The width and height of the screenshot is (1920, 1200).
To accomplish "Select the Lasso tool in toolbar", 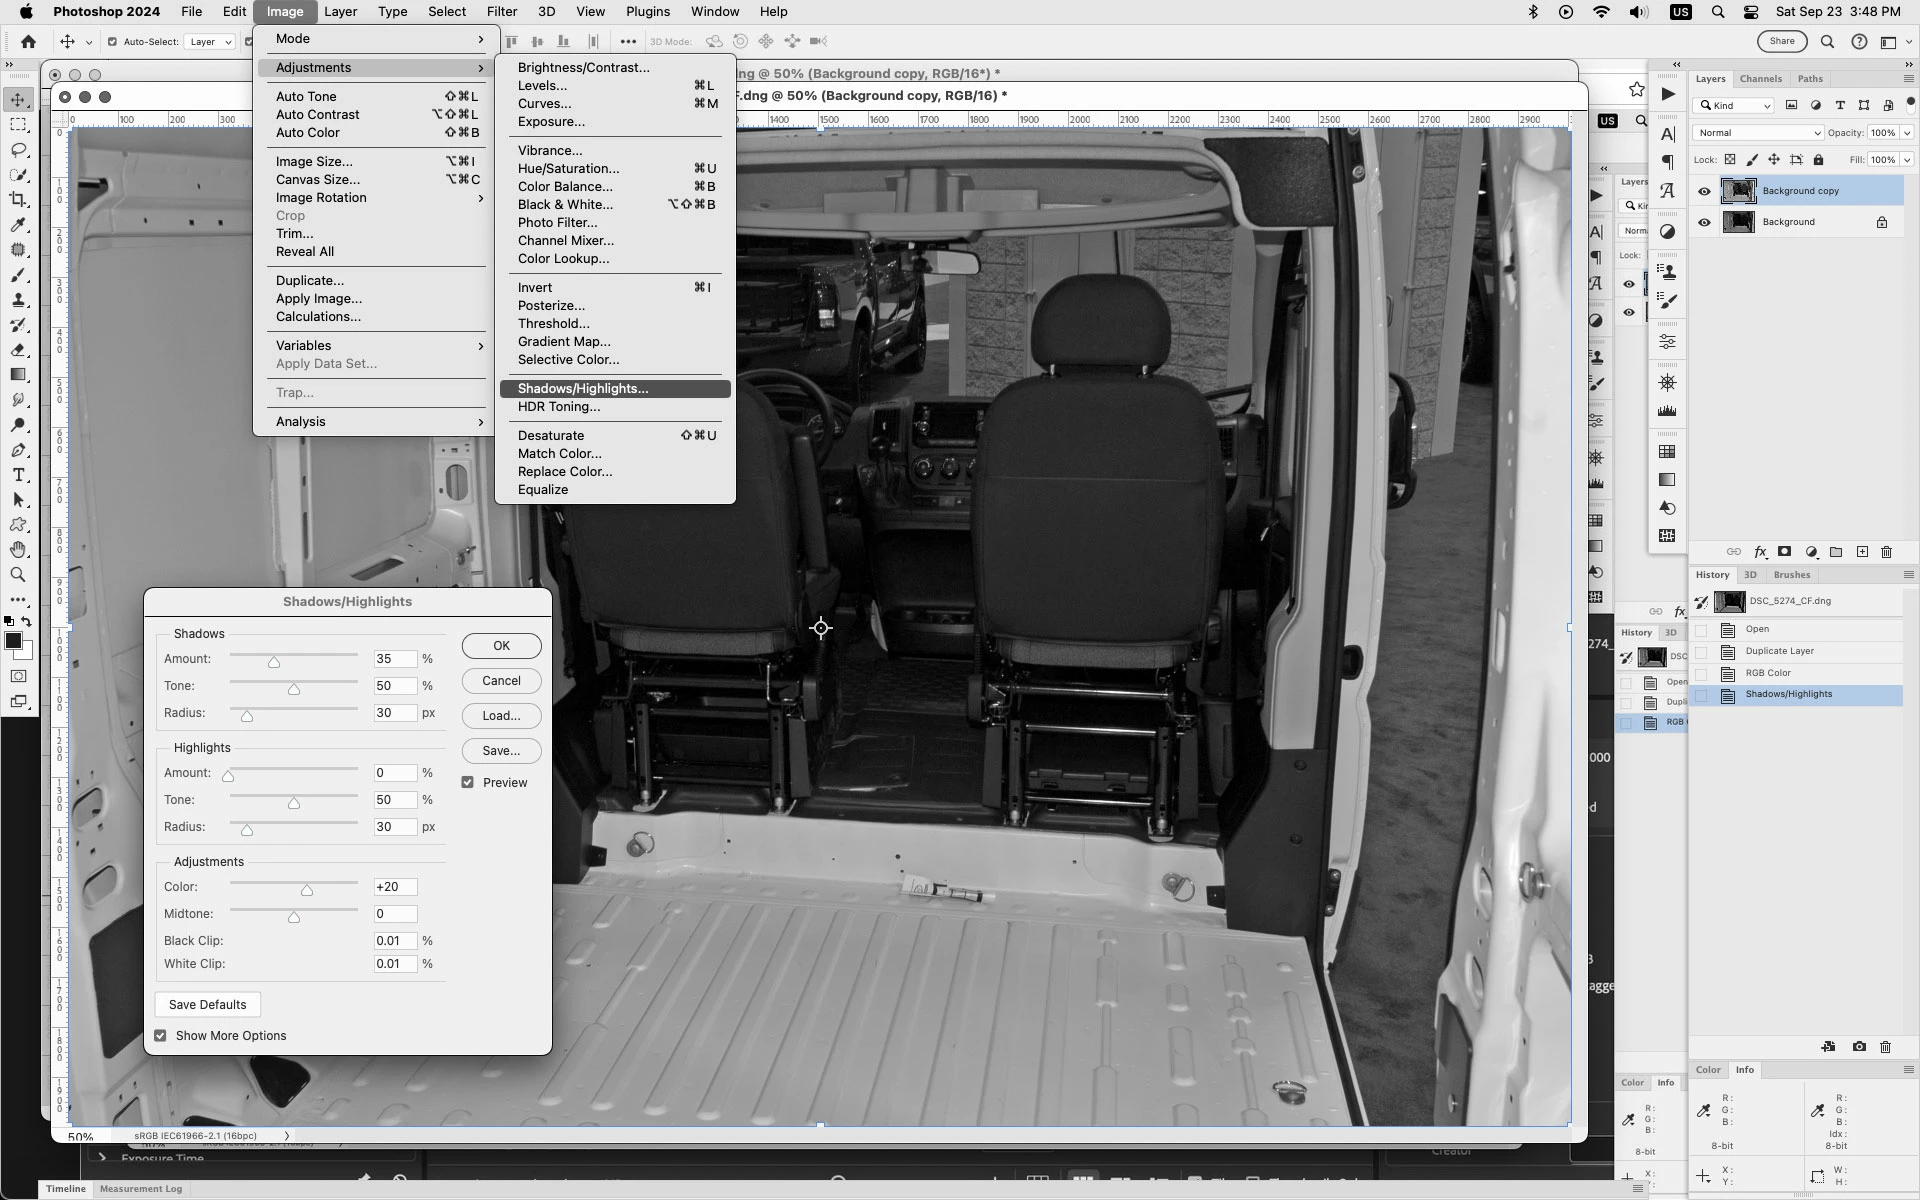I will click(x=18, y=150).
